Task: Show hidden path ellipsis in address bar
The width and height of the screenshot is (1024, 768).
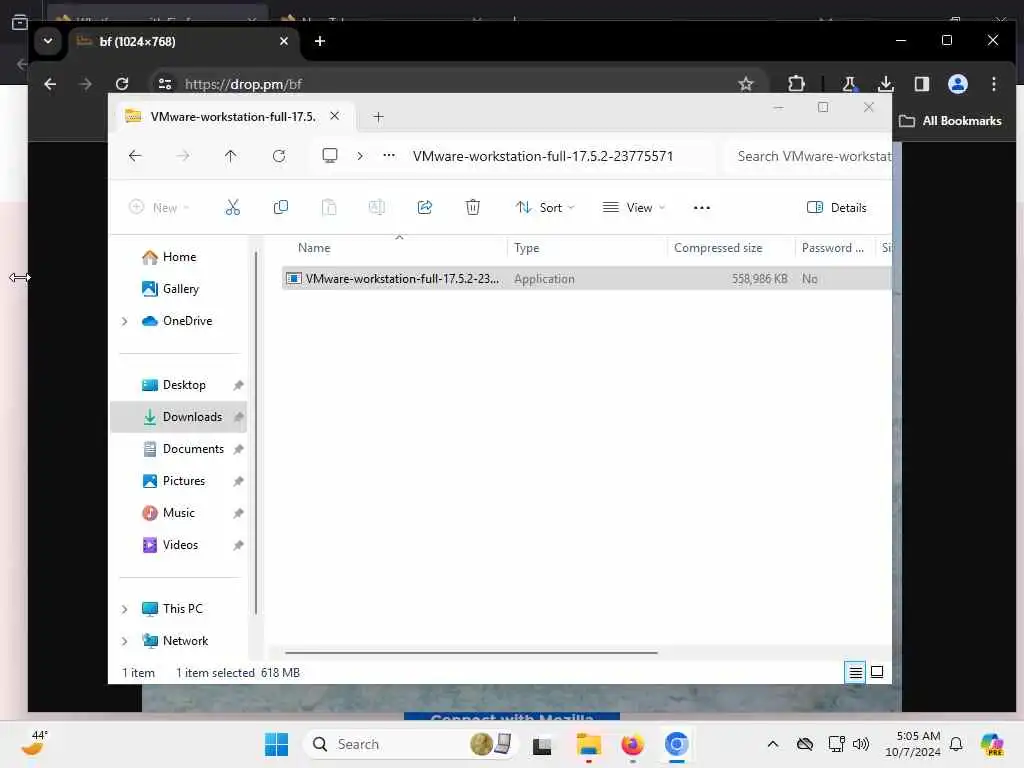Action: click(389, 155)
